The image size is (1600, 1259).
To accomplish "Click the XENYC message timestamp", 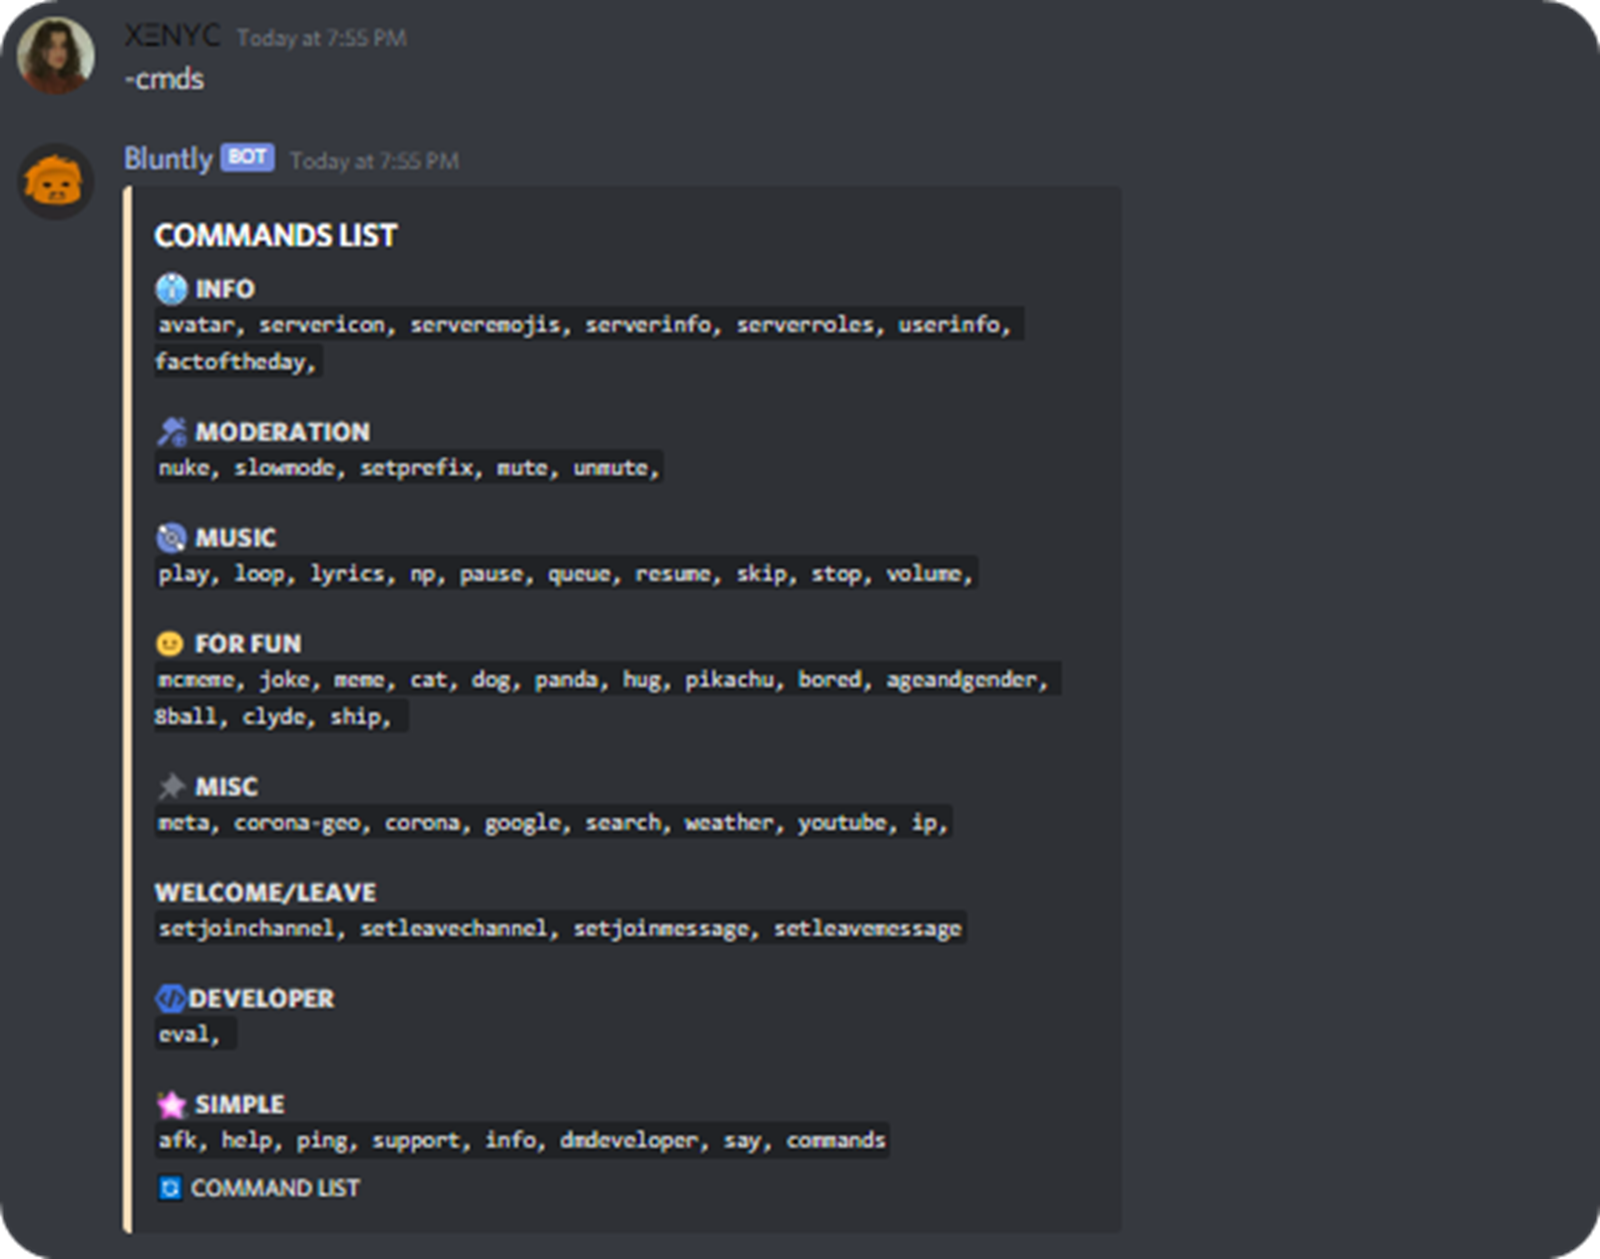I will click(322, 38).
